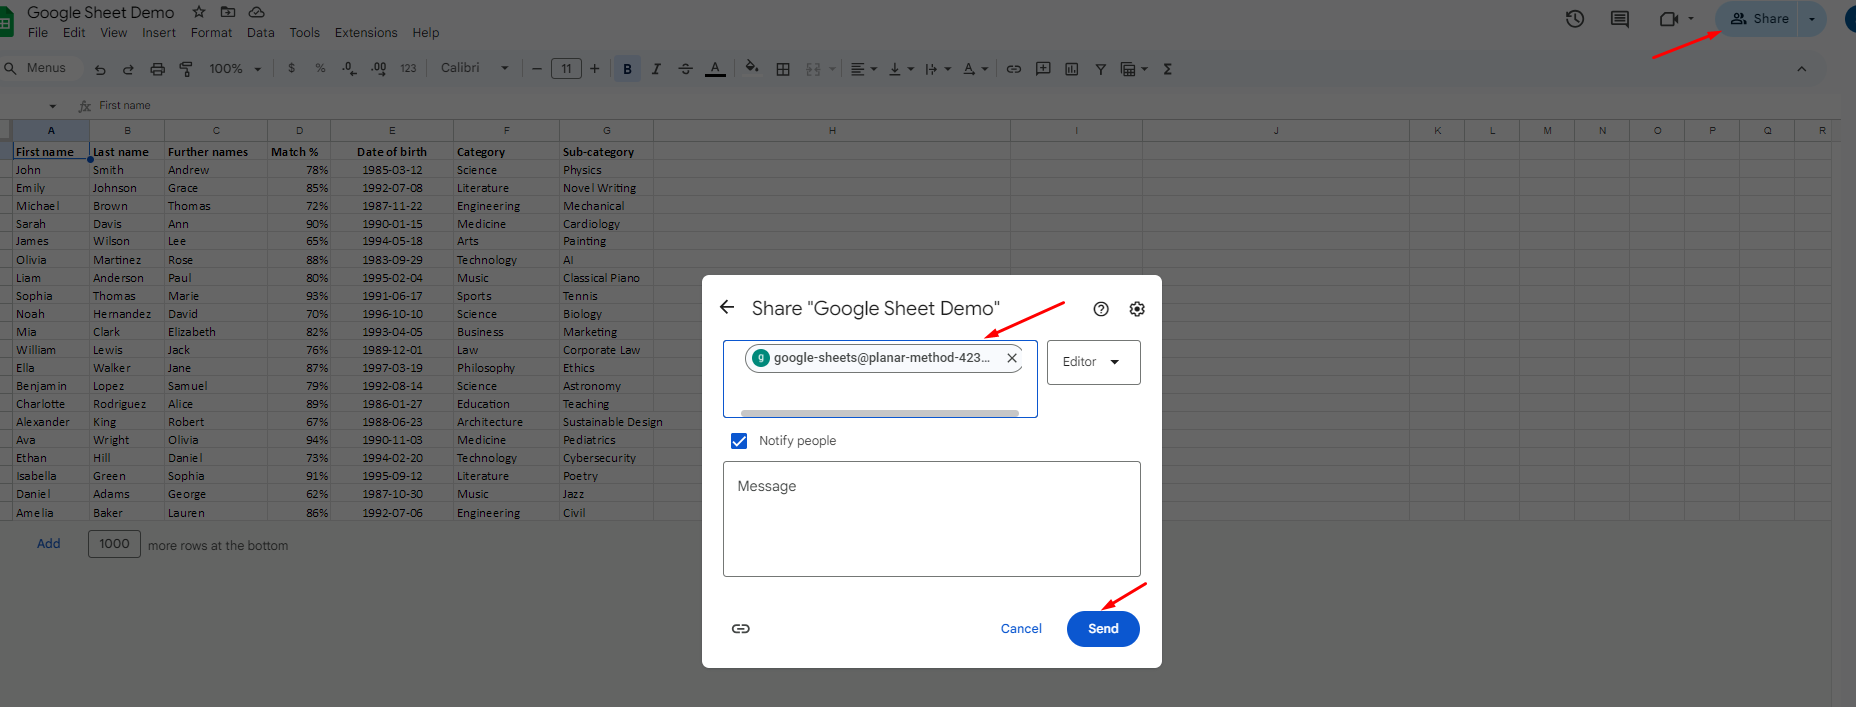Screen dimensions: 1856x707
Task: Format as currency with dollar icon
Action: pyautogui.click(x=291, y=68)
